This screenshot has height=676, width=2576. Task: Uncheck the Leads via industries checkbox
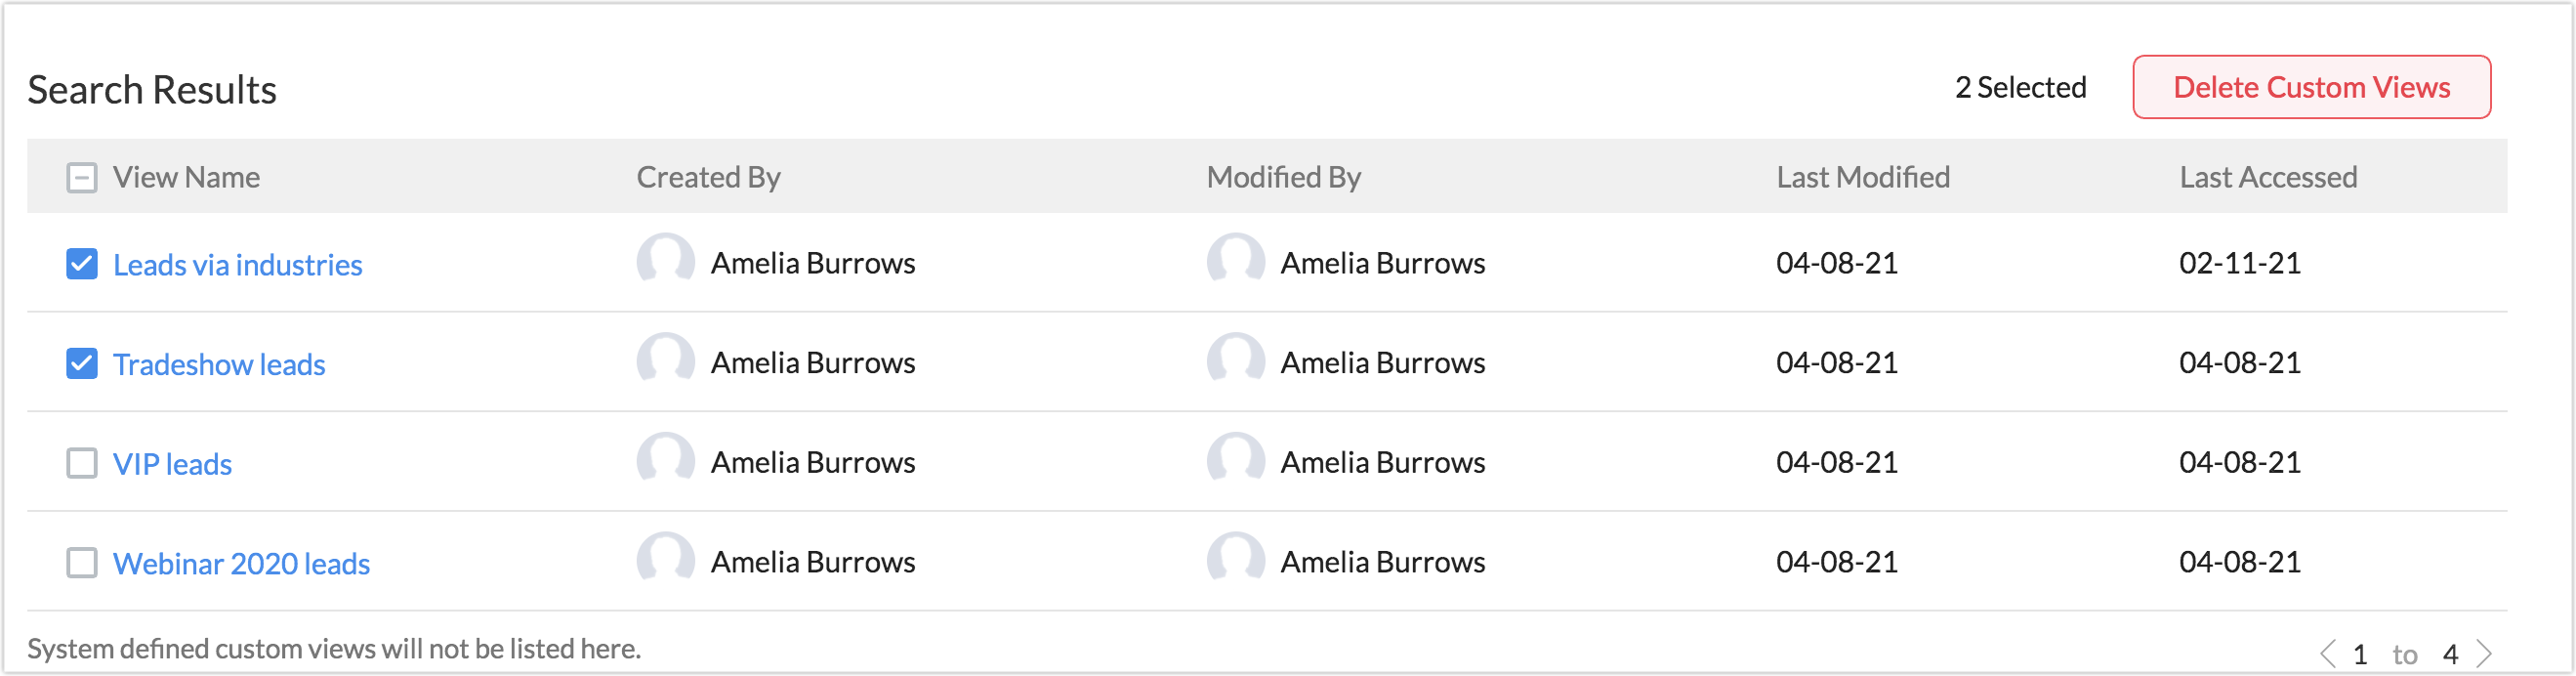[82, 264]
